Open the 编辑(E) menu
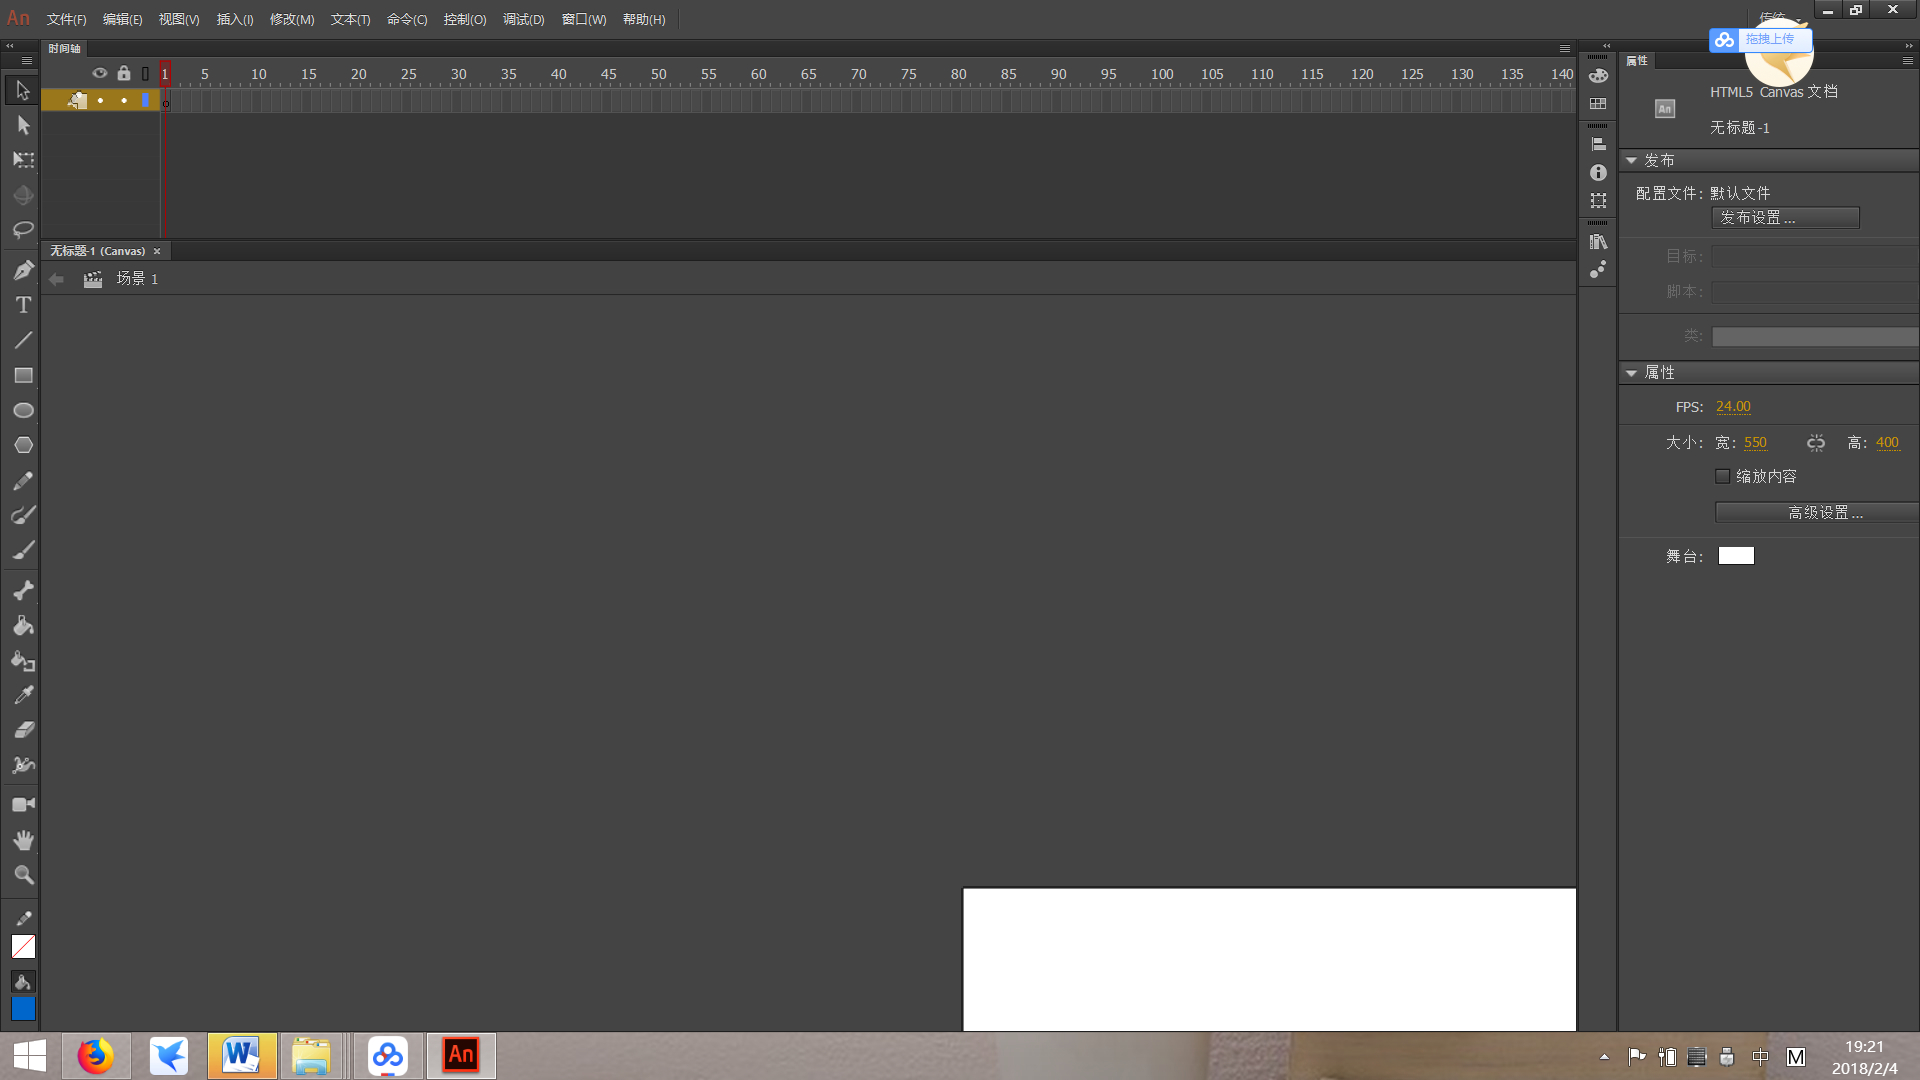Screen dimensions: 1920x1080 (x=122, y=20)
